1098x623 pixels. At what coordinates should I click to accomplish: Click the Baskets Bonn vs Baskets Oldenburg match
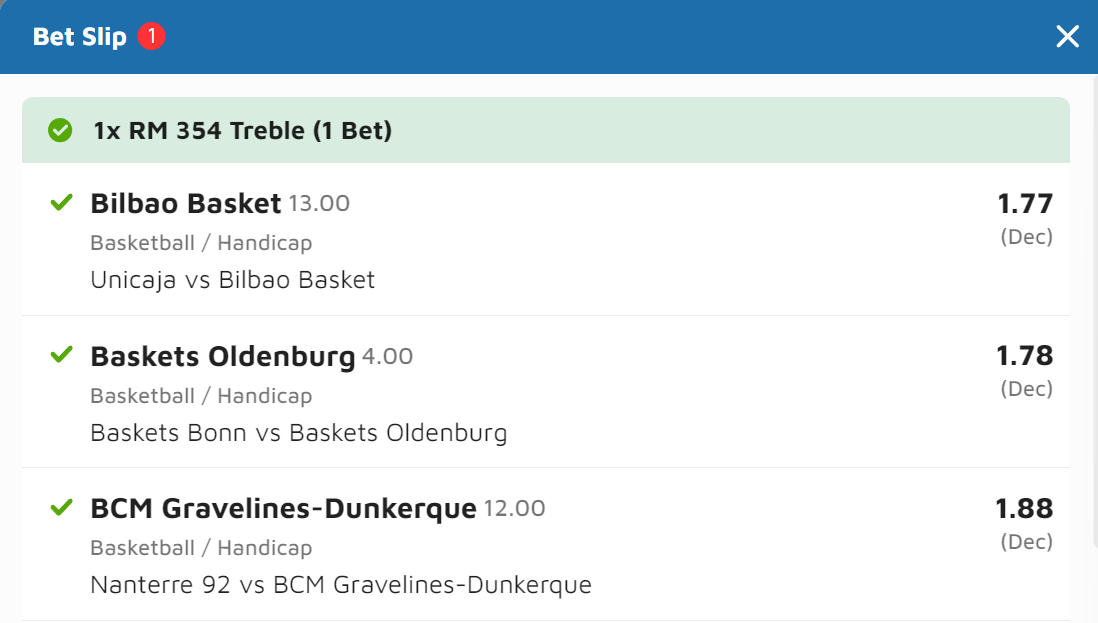point(298,433)
